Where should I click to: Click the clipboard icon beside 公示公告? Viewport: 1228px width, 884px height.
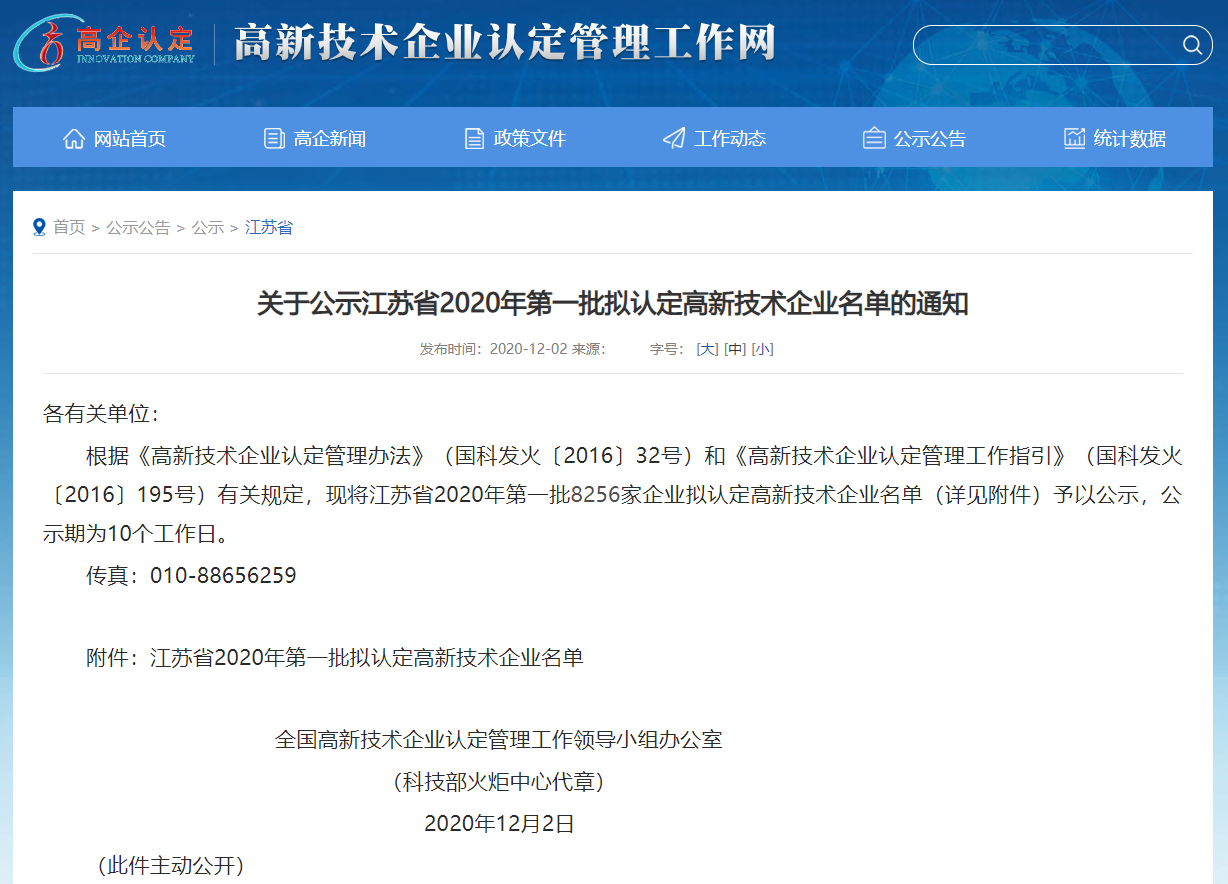click(874, 139)
